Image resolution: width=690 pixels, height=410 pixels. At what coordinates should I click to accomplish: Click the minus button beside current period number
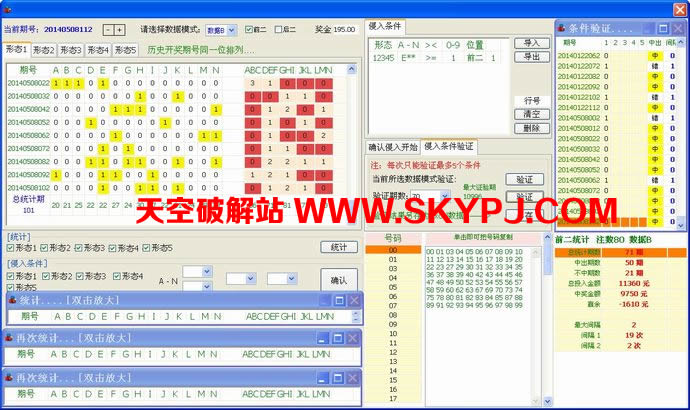108,30
